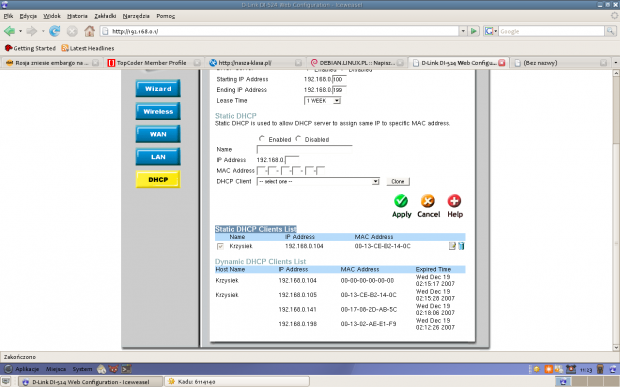Click the red Help plus icon

(454, 201)
